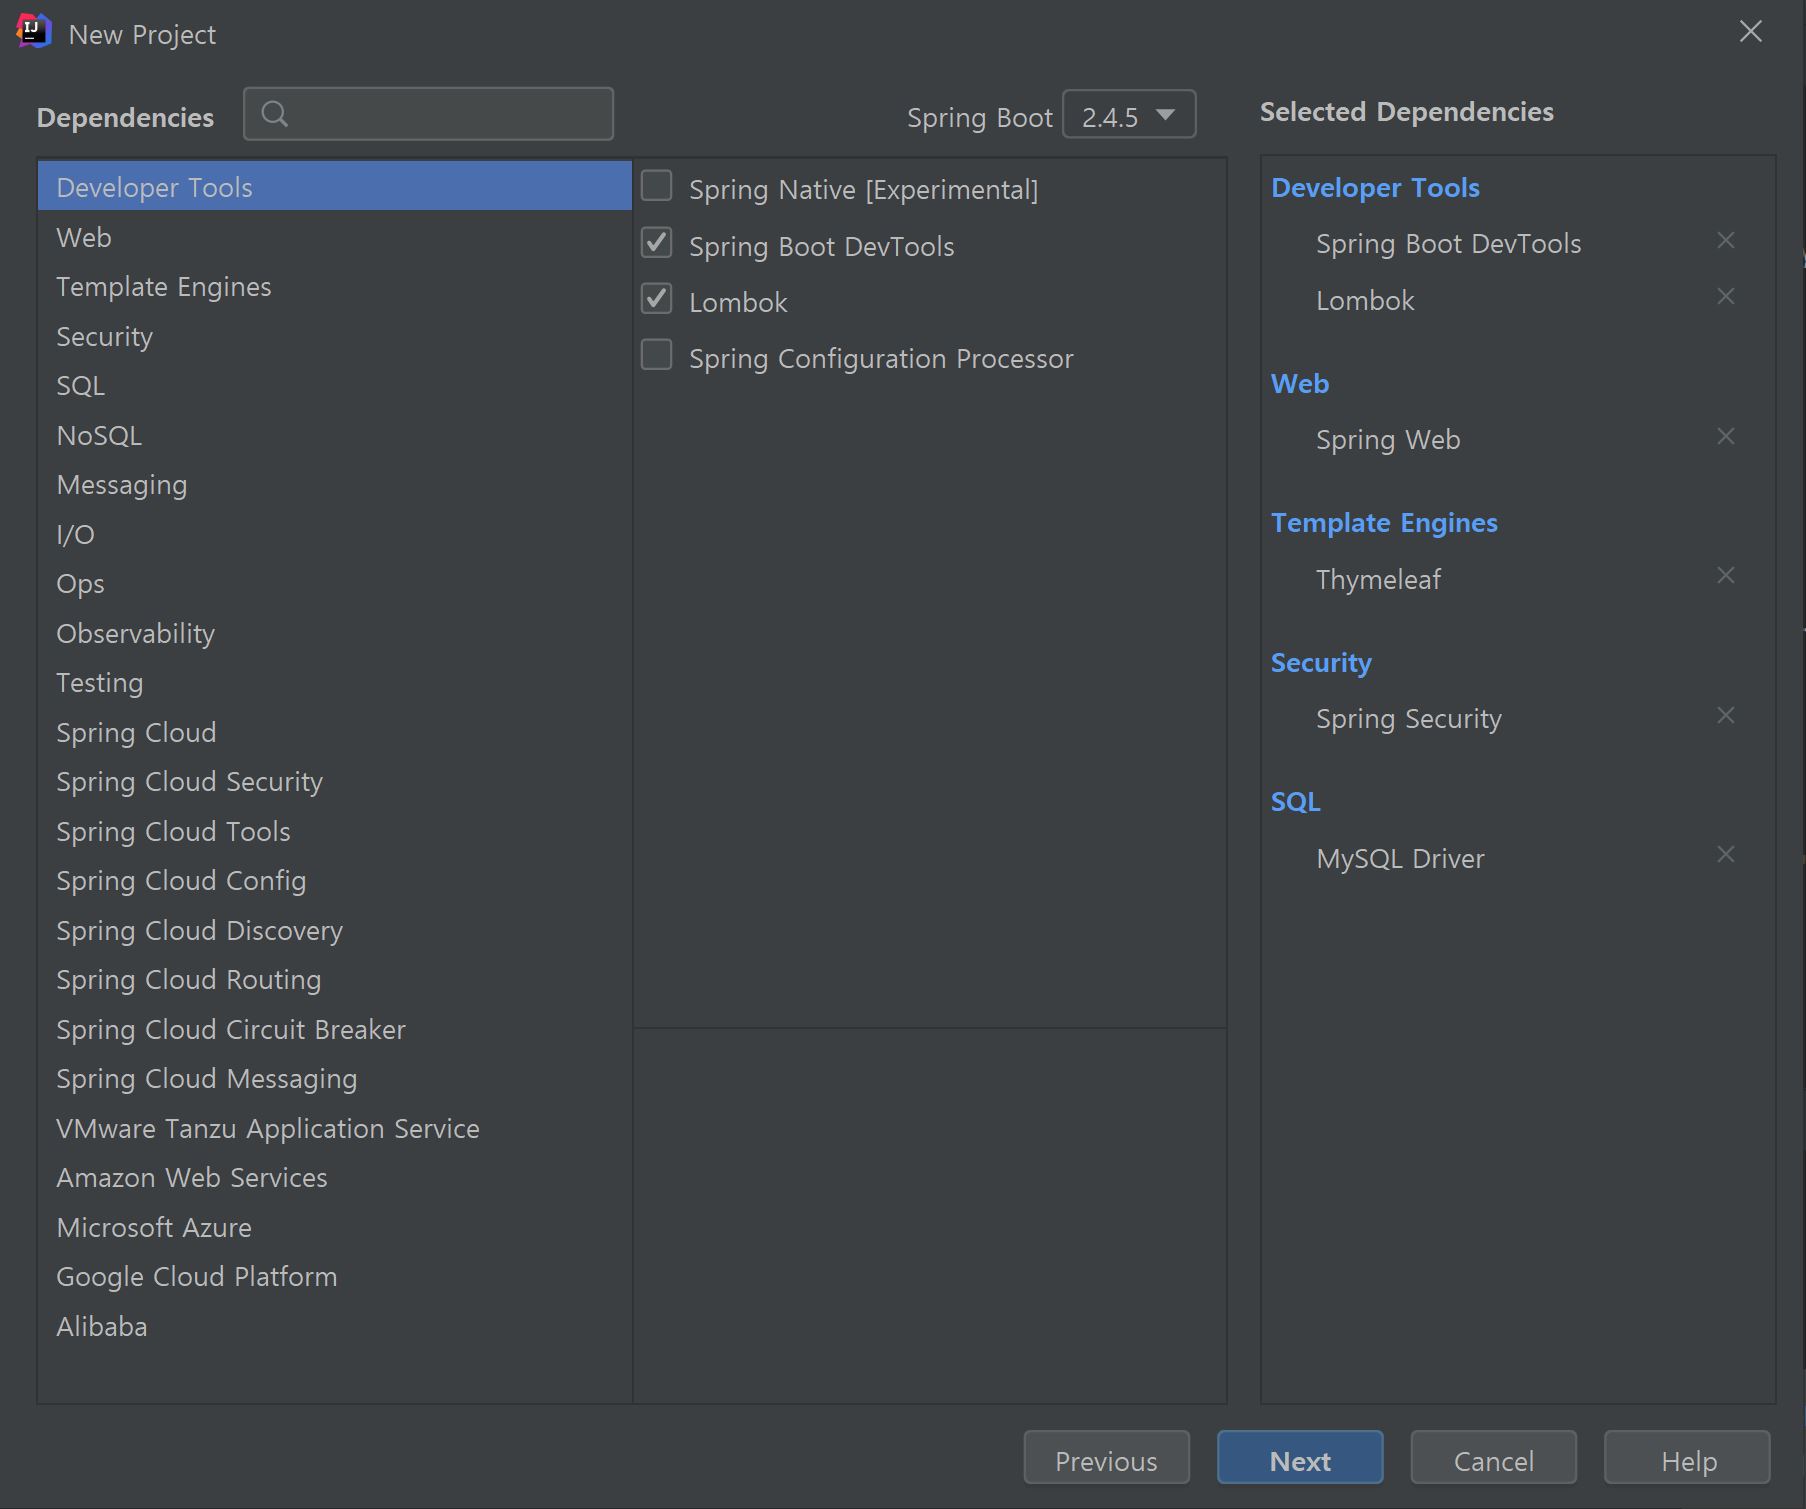The width and height of the screenshot is (1806, 1509).
Task: Remove MySQL Driver from selected dependencies
Action: 1725,854
